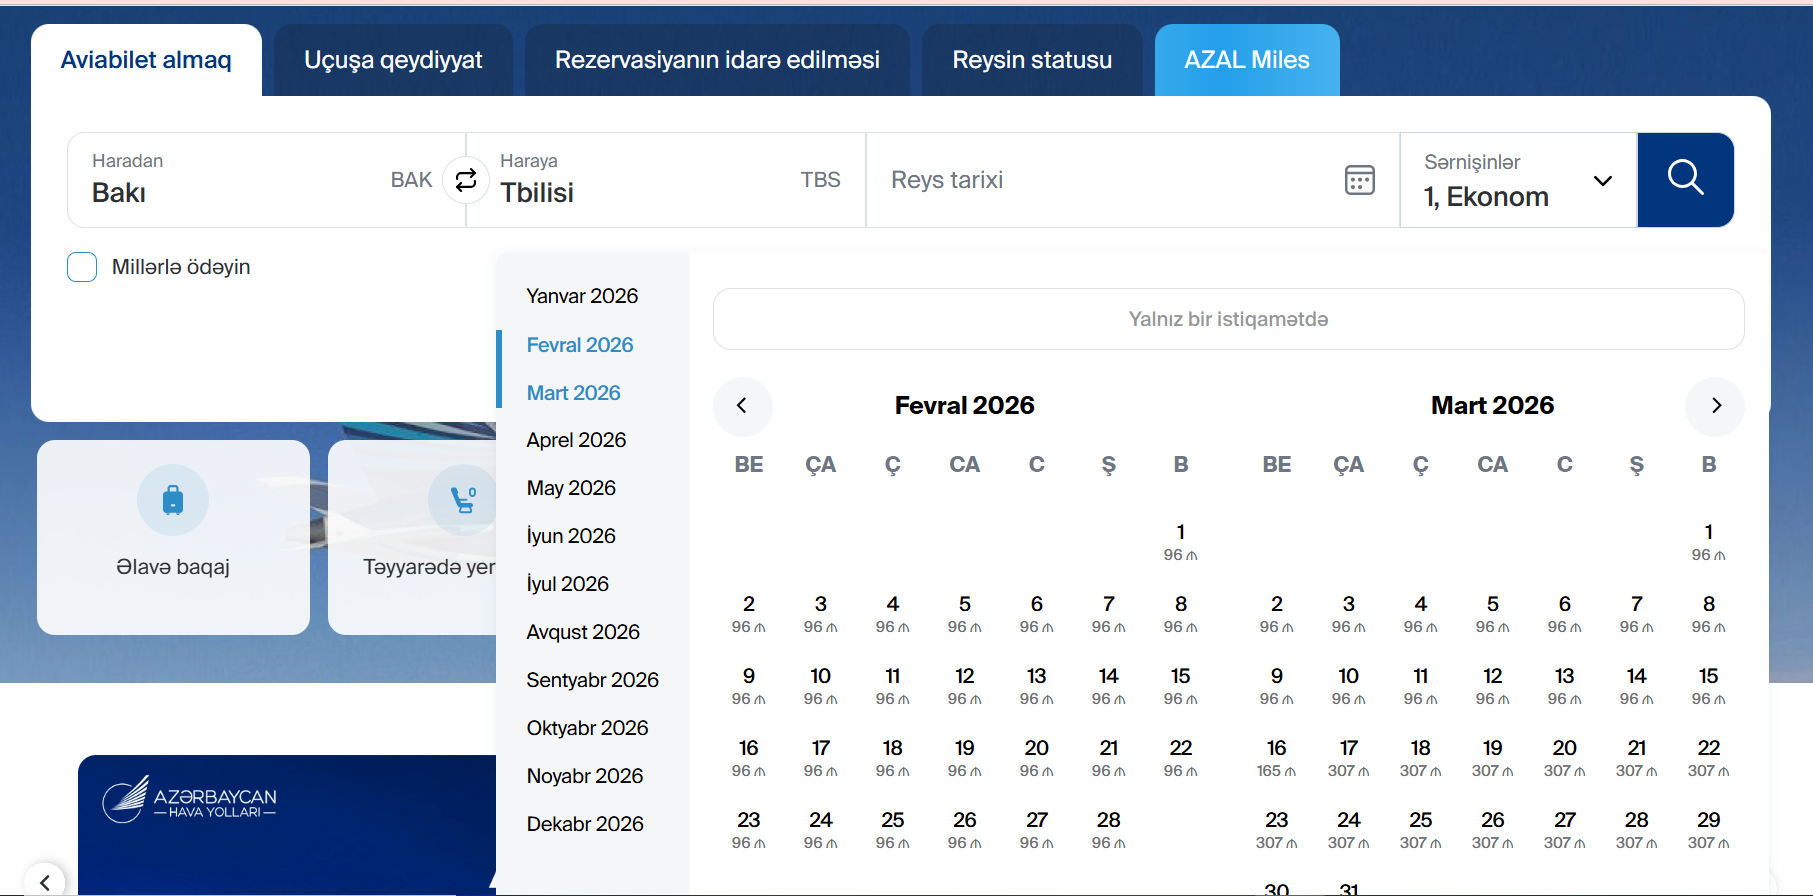This screenshot has height=896, width=1813.
Task: Click the swap origin and destination icon
Action: pyautogui.click(x=466, y=180)
